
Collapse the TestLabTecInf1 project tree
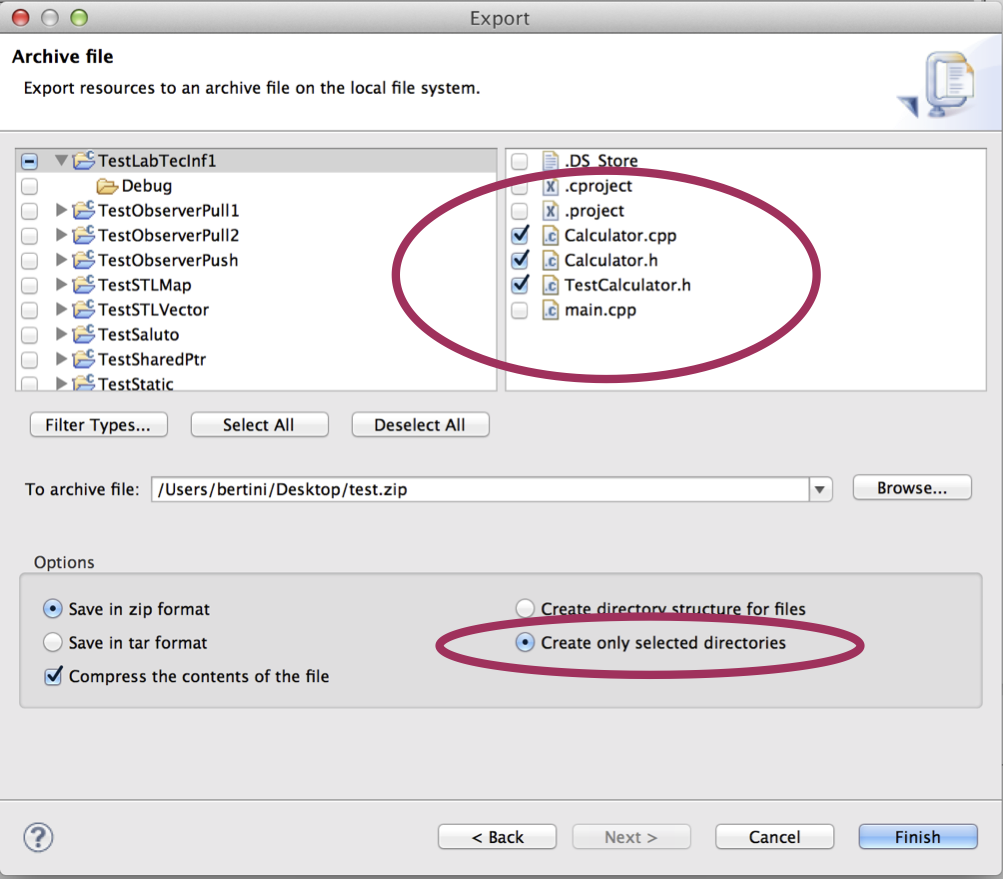61,160
